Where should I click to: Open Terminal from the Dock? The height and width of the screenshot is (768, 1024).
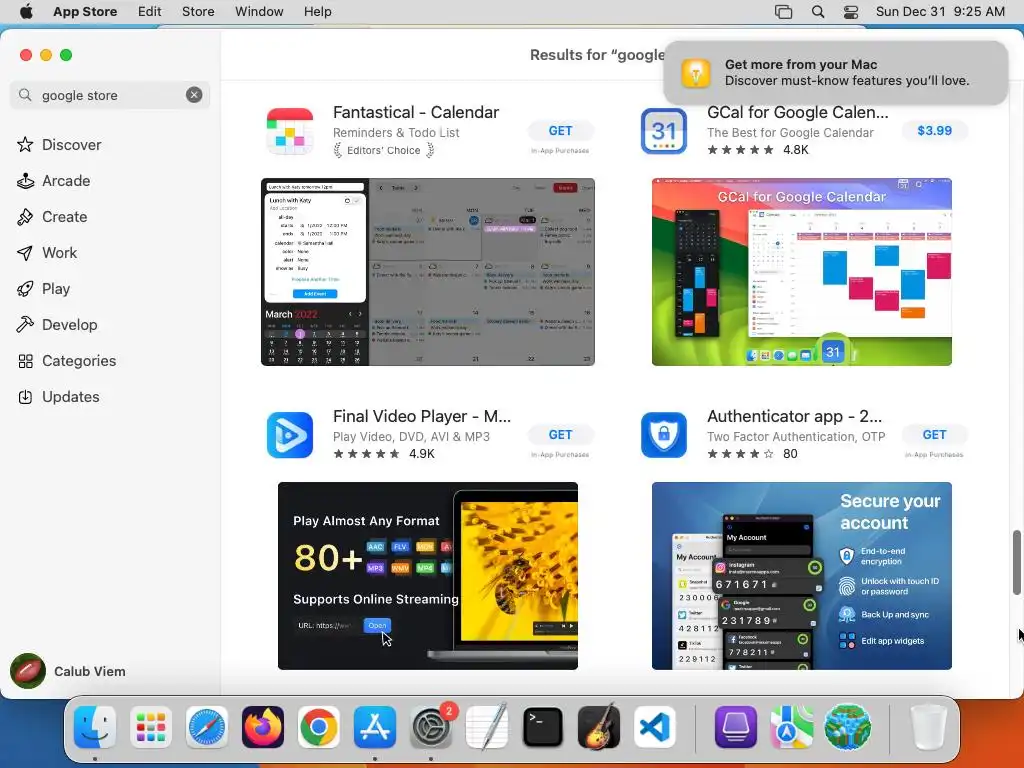pos(543,727)
